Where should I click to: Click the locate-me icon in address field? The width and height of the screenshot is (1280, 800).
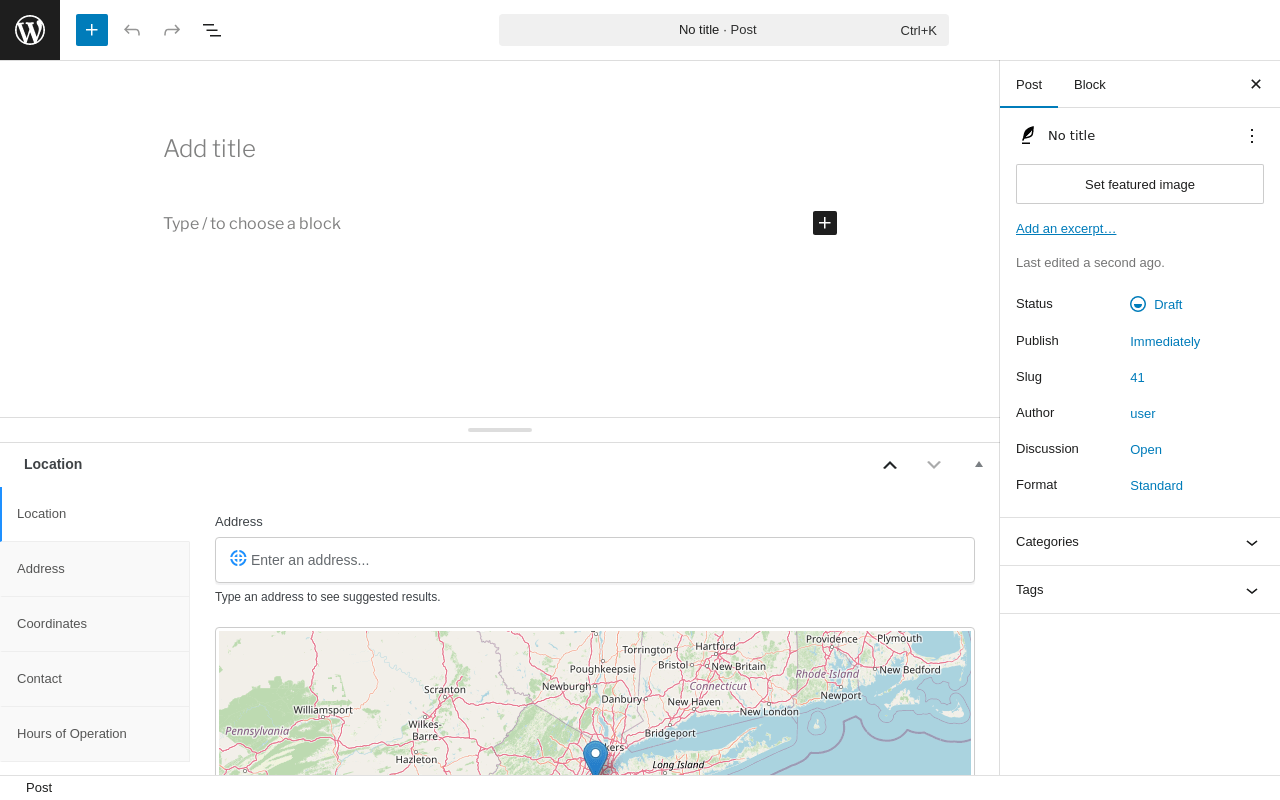tap(238, 558)
